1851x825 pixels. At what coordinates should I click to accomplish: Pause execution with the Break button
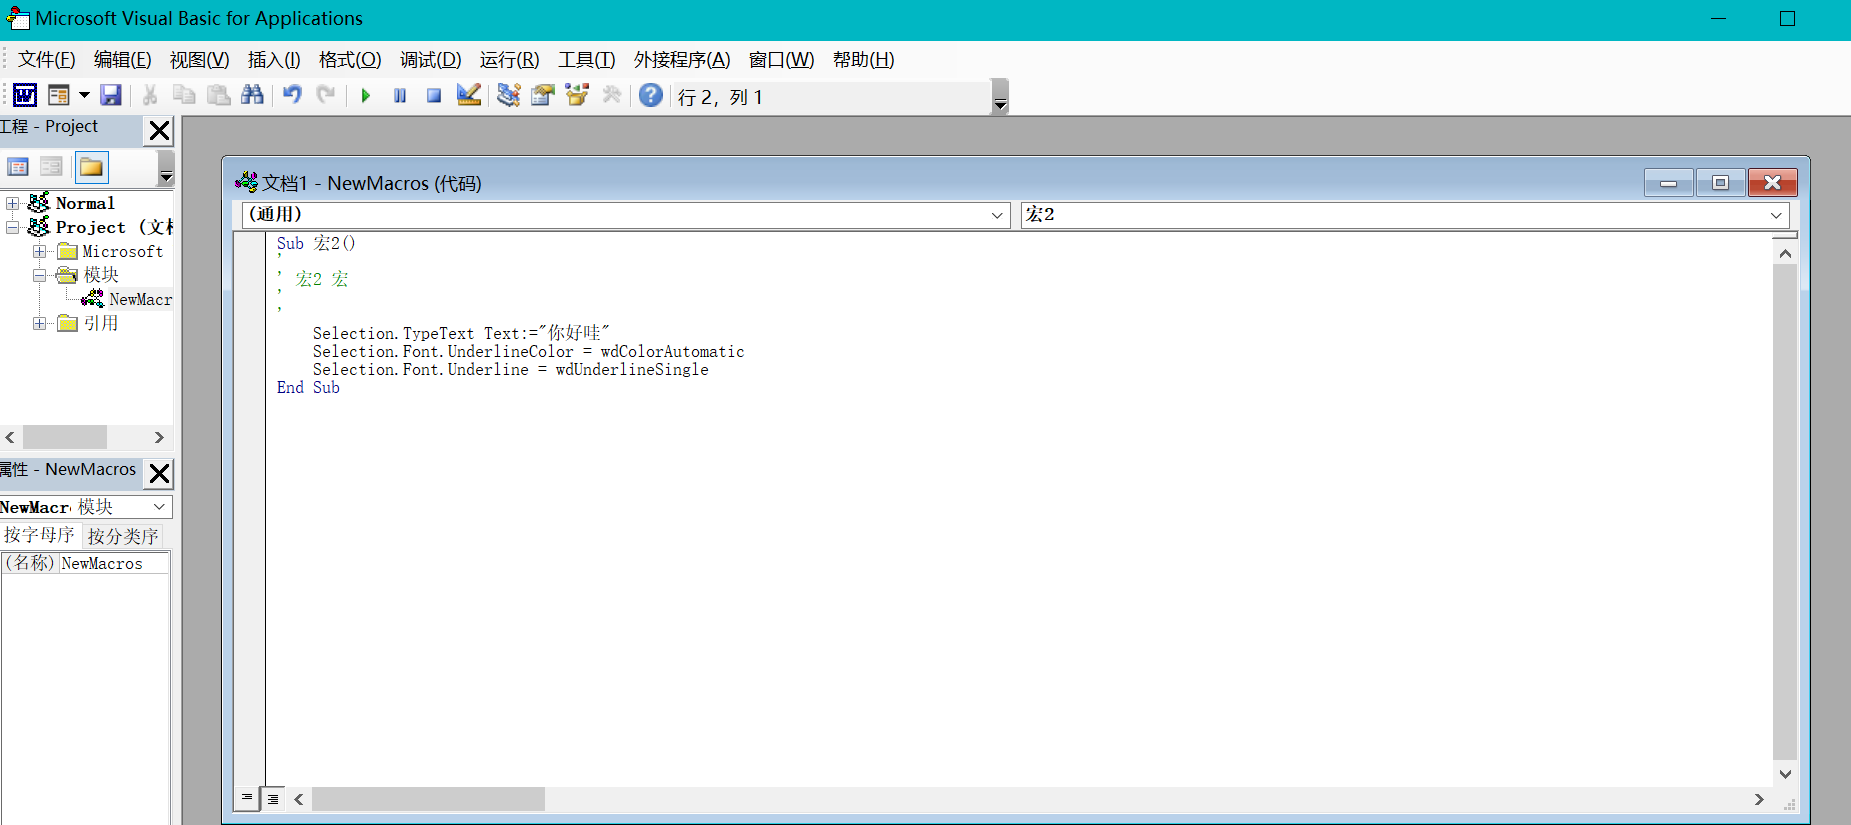400,95
